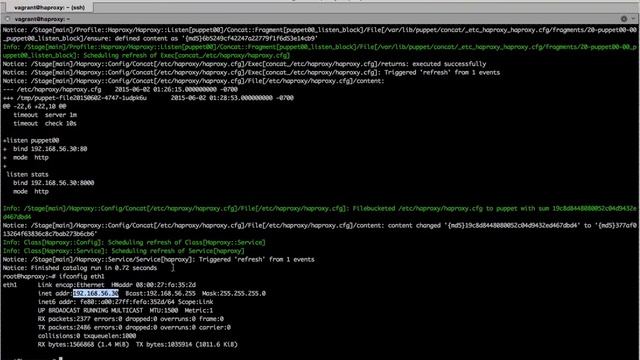Screen dimensions: 640x360
Task: Click 'HWaddr 08:00:27:fa:35:2d' text
Action: [x=153, y=284]
